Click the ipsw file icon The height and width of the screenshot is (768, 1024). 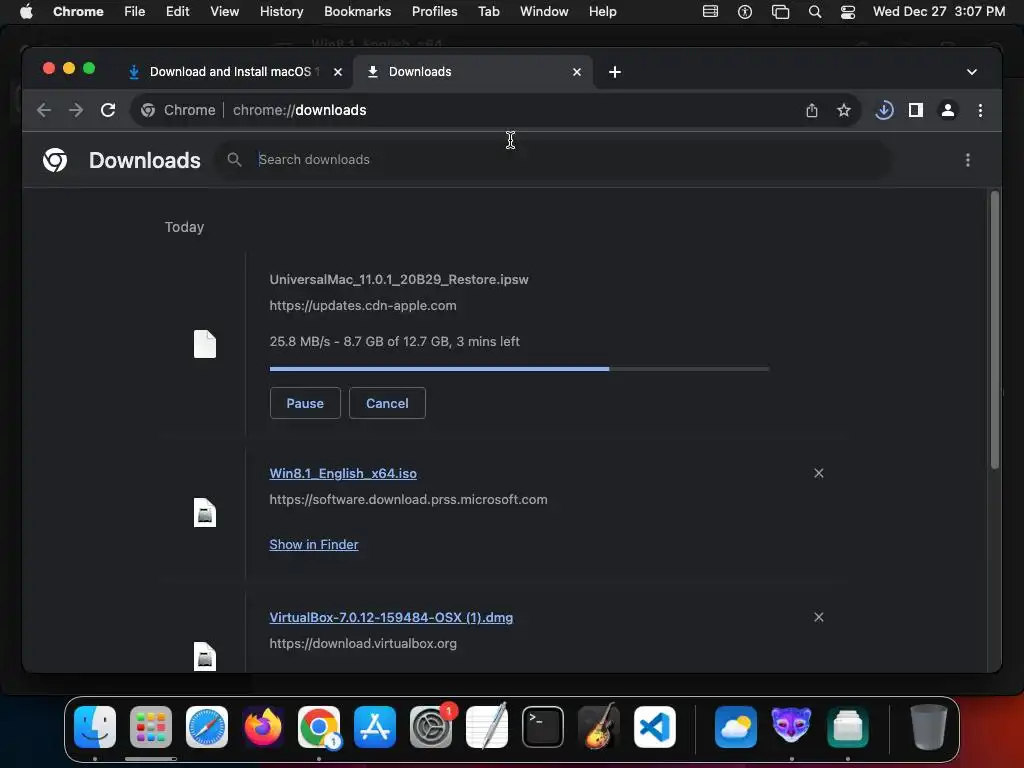click(205, 344)
